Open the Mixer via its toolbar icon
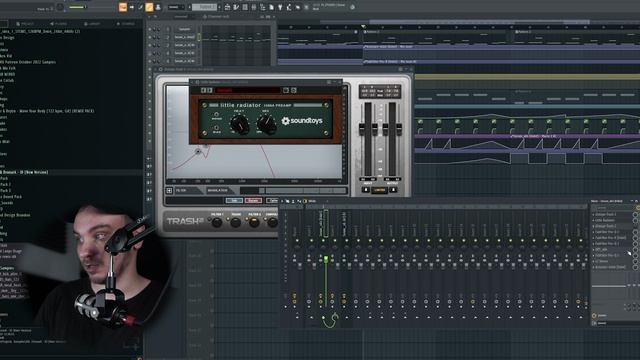Image resolution: width=640 pixels, height=360 pixels. pos(253,7)
